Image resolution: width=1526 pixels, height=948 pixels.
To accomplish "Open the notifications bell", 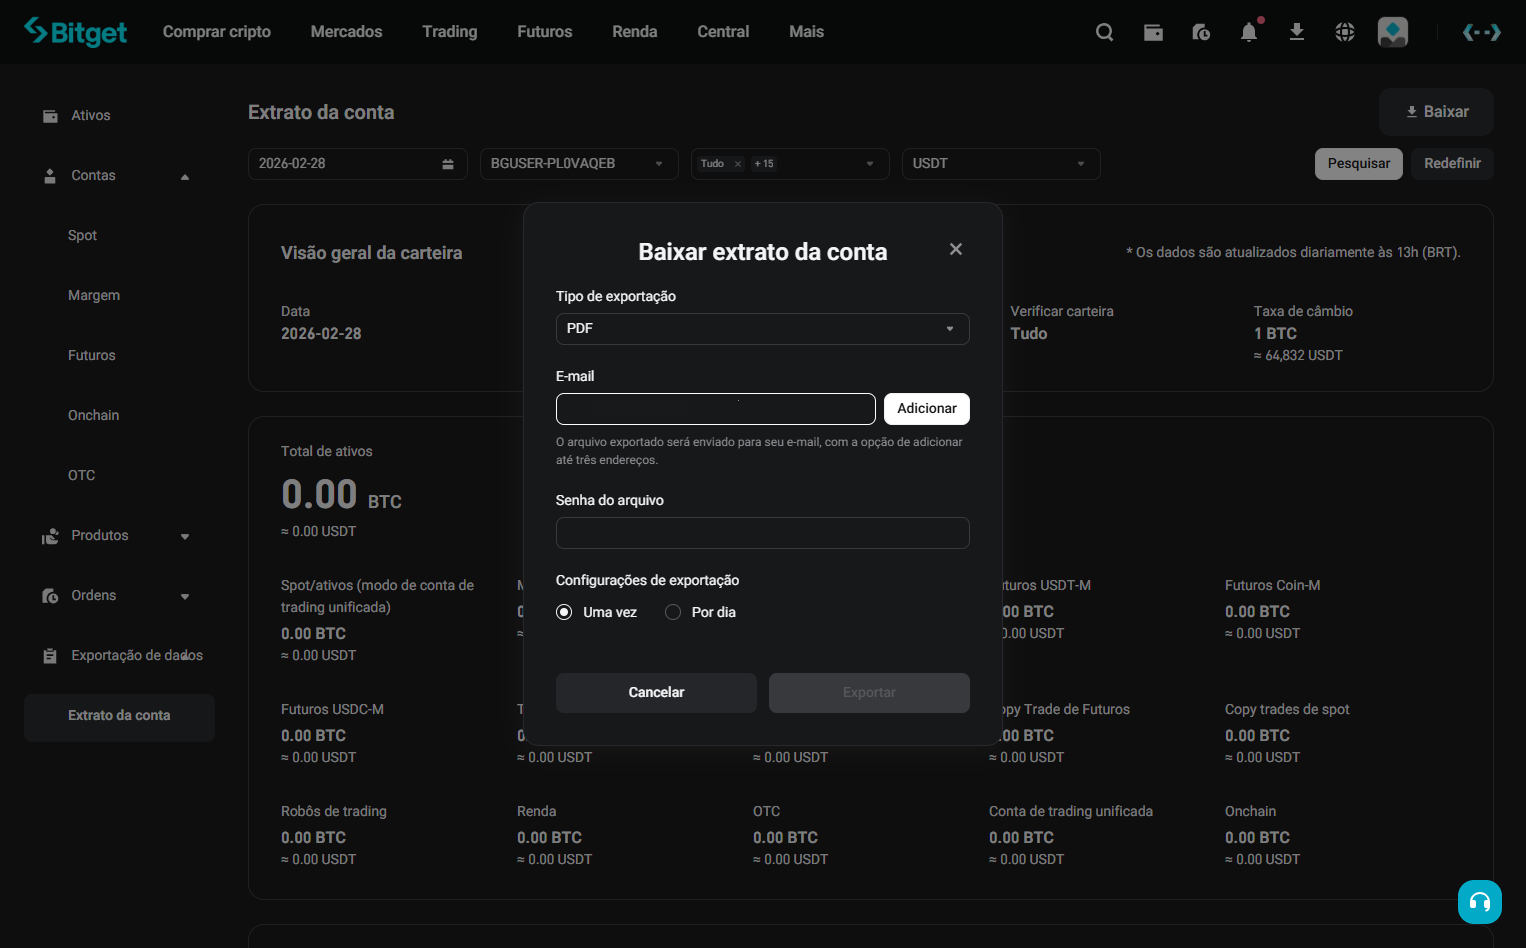I will [x=1249, y=32].
